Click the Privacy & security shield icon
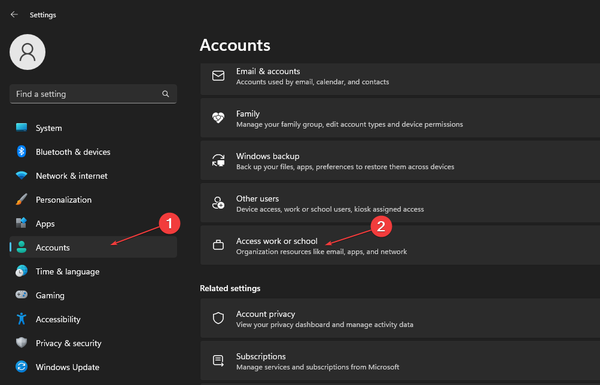Image resolution: width=600 pixels, height=385 pixels. coord(21,343)
